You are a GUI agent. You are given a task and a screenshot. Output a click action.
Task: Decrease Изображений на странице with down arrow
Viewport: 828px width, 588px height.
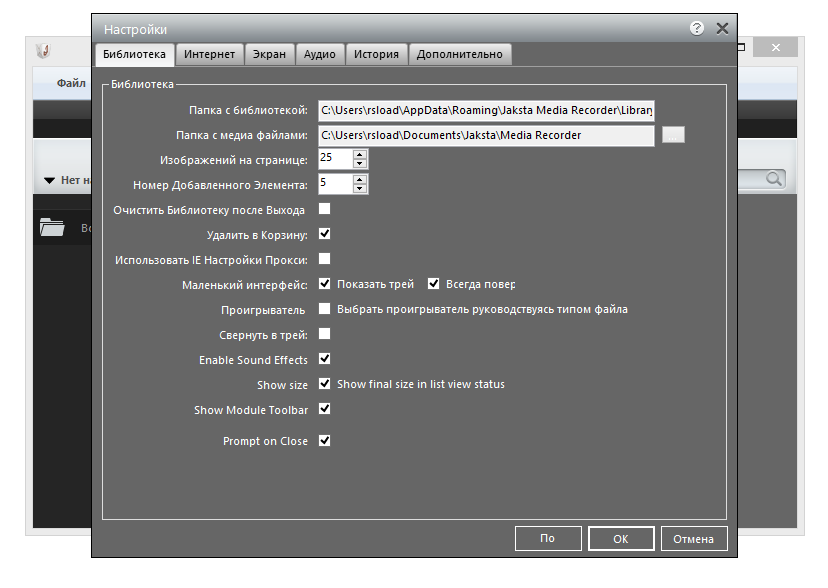(x=360, y=163)
